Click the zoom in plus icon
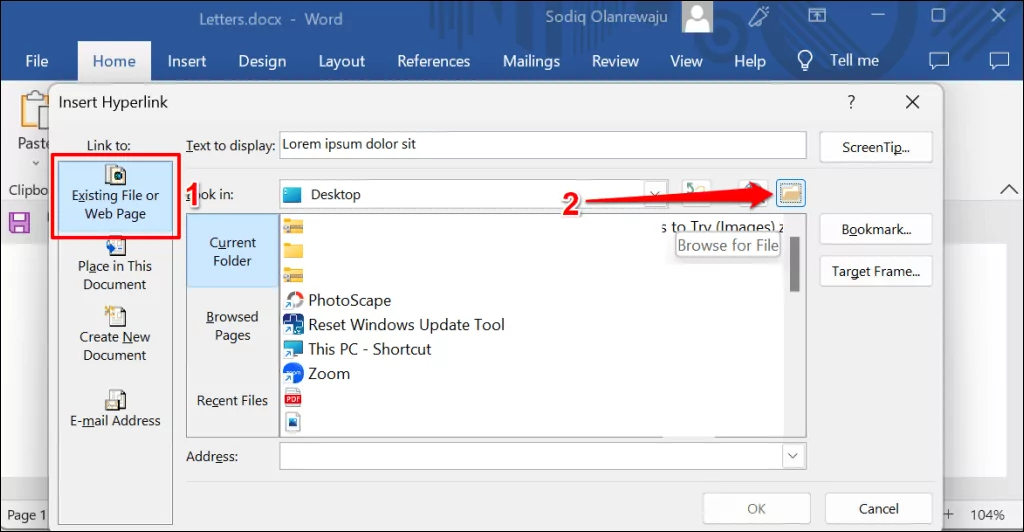Screen dimensions: 1024x532 [948, 514]
